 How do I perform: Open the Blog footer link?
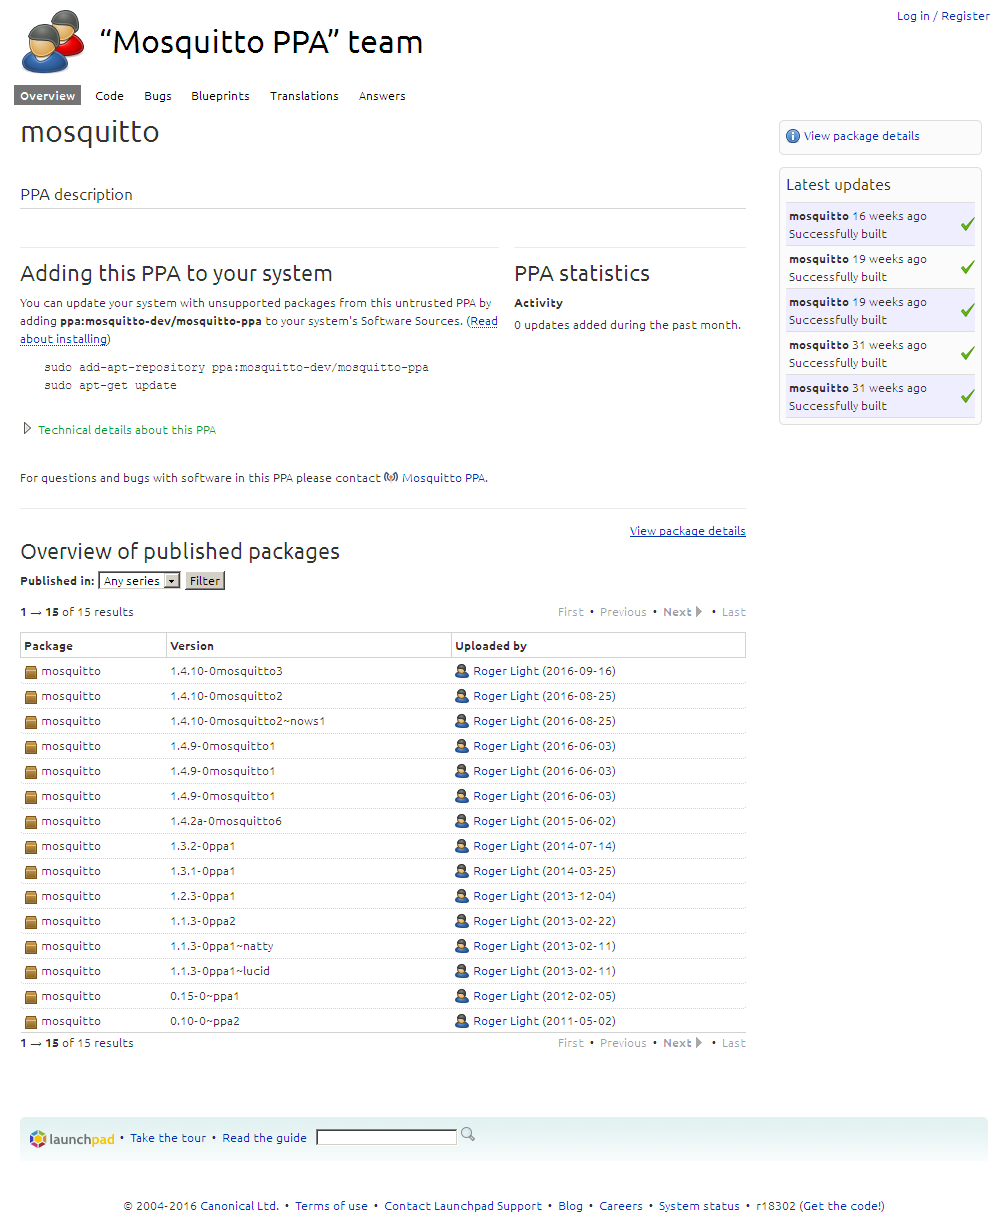click(x=570, y=1206)
